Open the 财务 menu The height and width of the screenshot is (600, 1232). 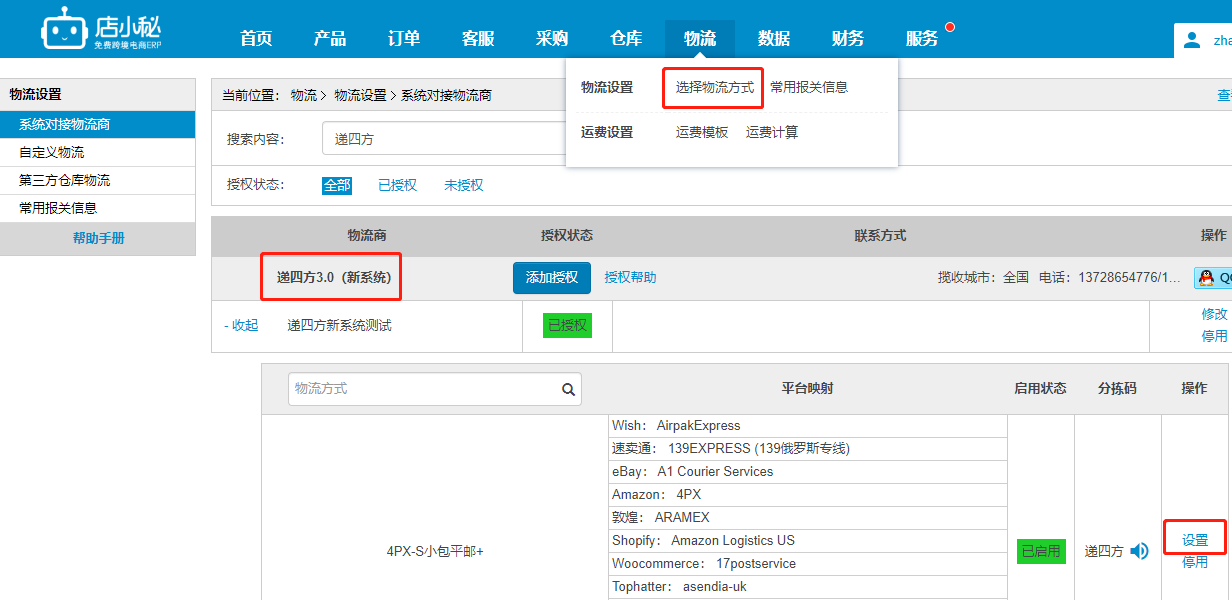848,39
